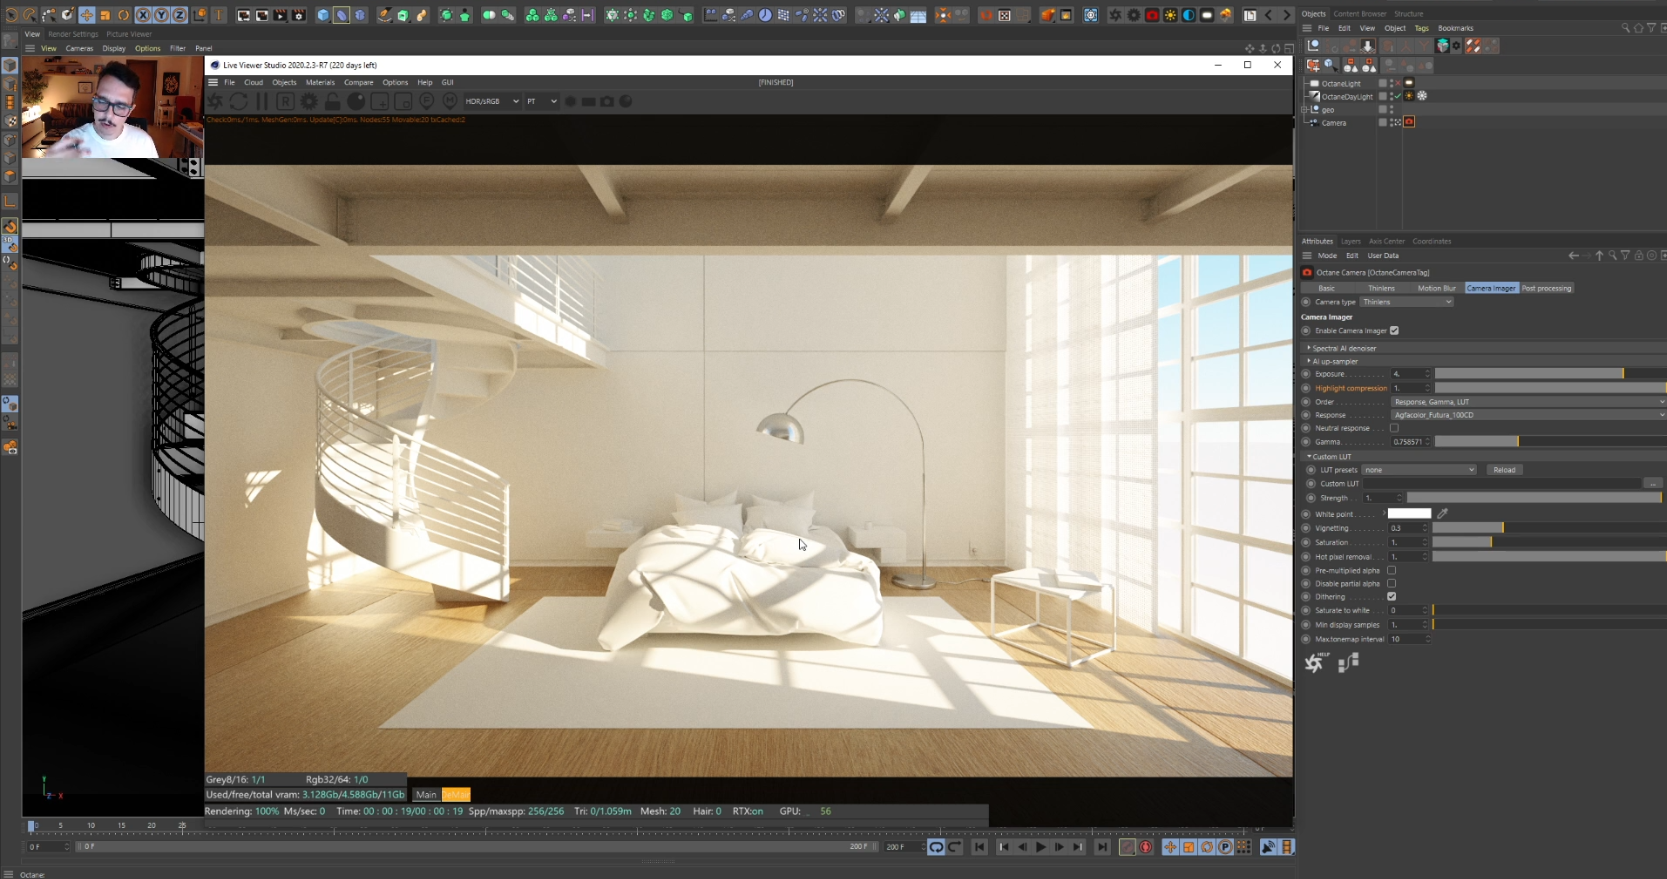Open the HDR/sRGB color space dropdown

(491, 101)
